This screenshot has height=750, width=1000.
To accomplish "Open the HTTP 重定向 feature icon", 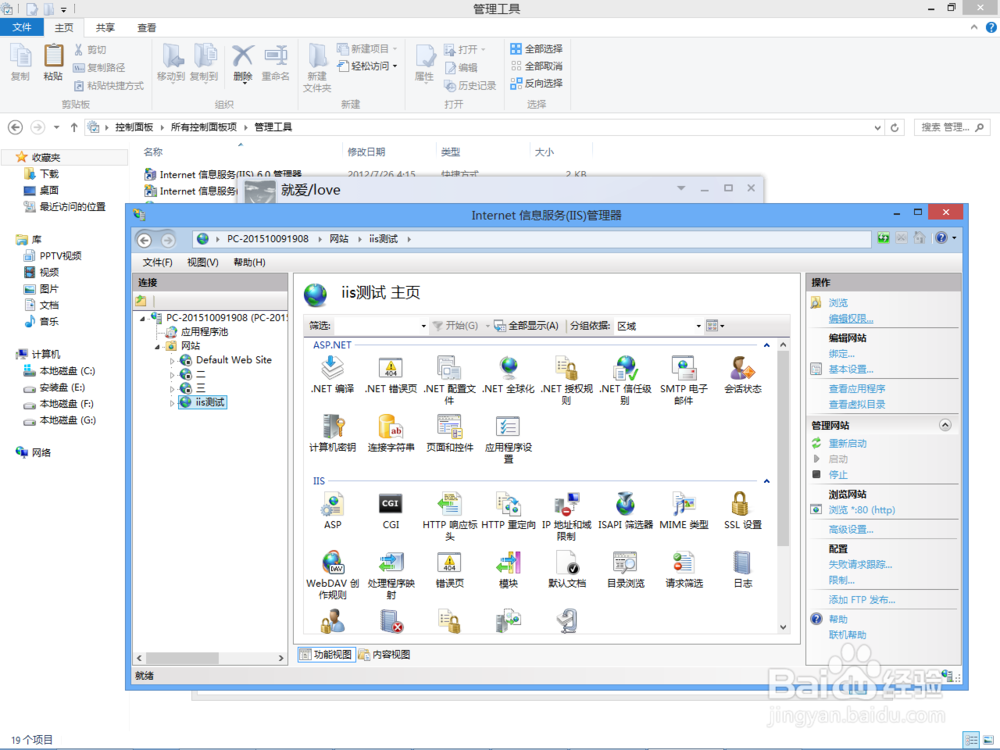I will pos(508,508).
